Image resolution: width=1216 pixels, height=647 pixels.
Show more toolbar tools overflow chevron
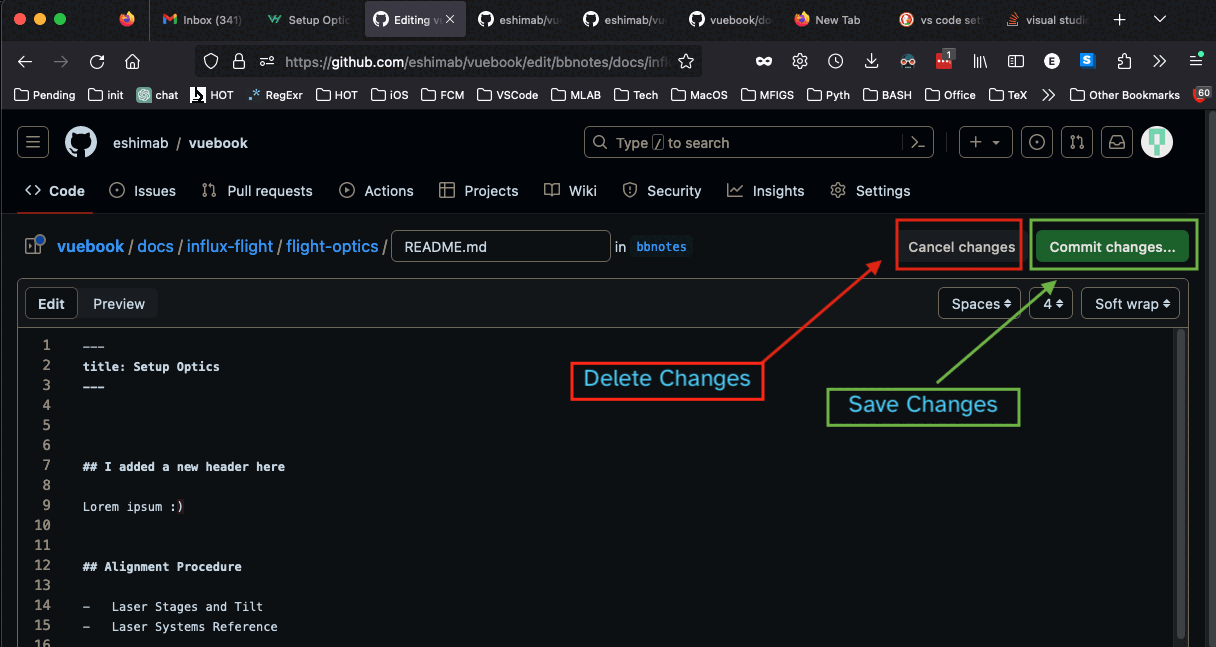point(1160,61)
